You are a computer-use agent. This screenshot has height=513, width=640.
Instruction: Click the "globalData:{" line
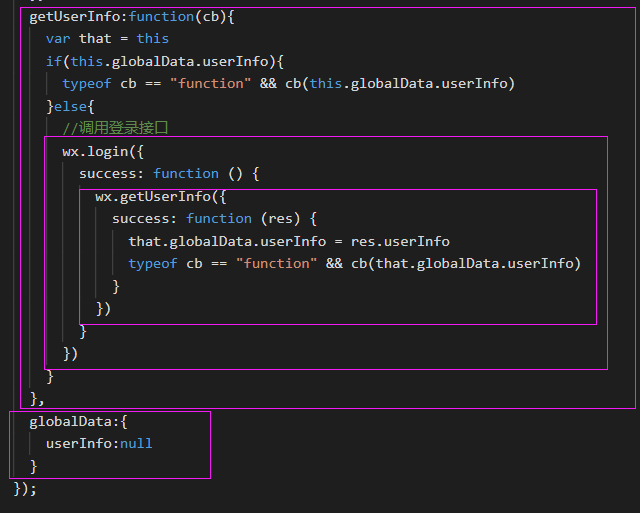coord(78,422)
